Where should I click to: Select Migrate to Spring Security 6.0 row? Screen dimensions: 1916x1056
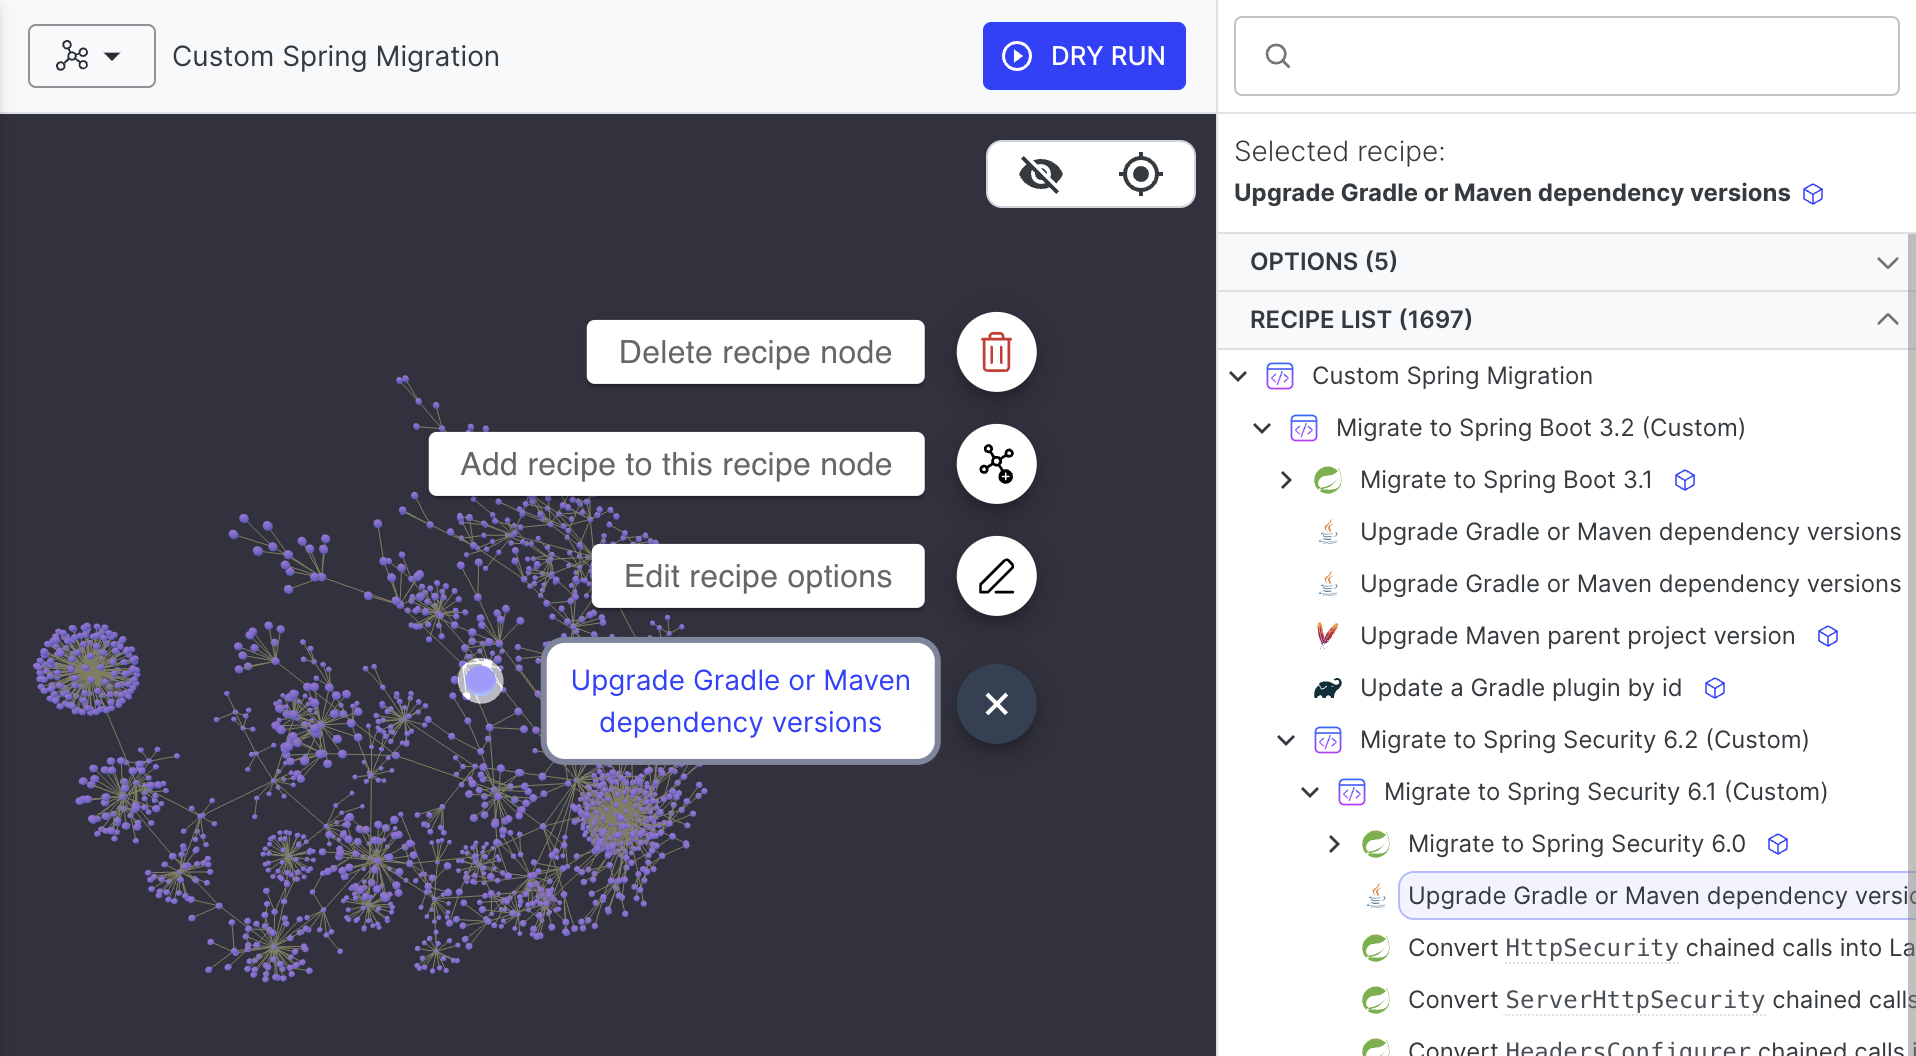tap(1576, 844)
